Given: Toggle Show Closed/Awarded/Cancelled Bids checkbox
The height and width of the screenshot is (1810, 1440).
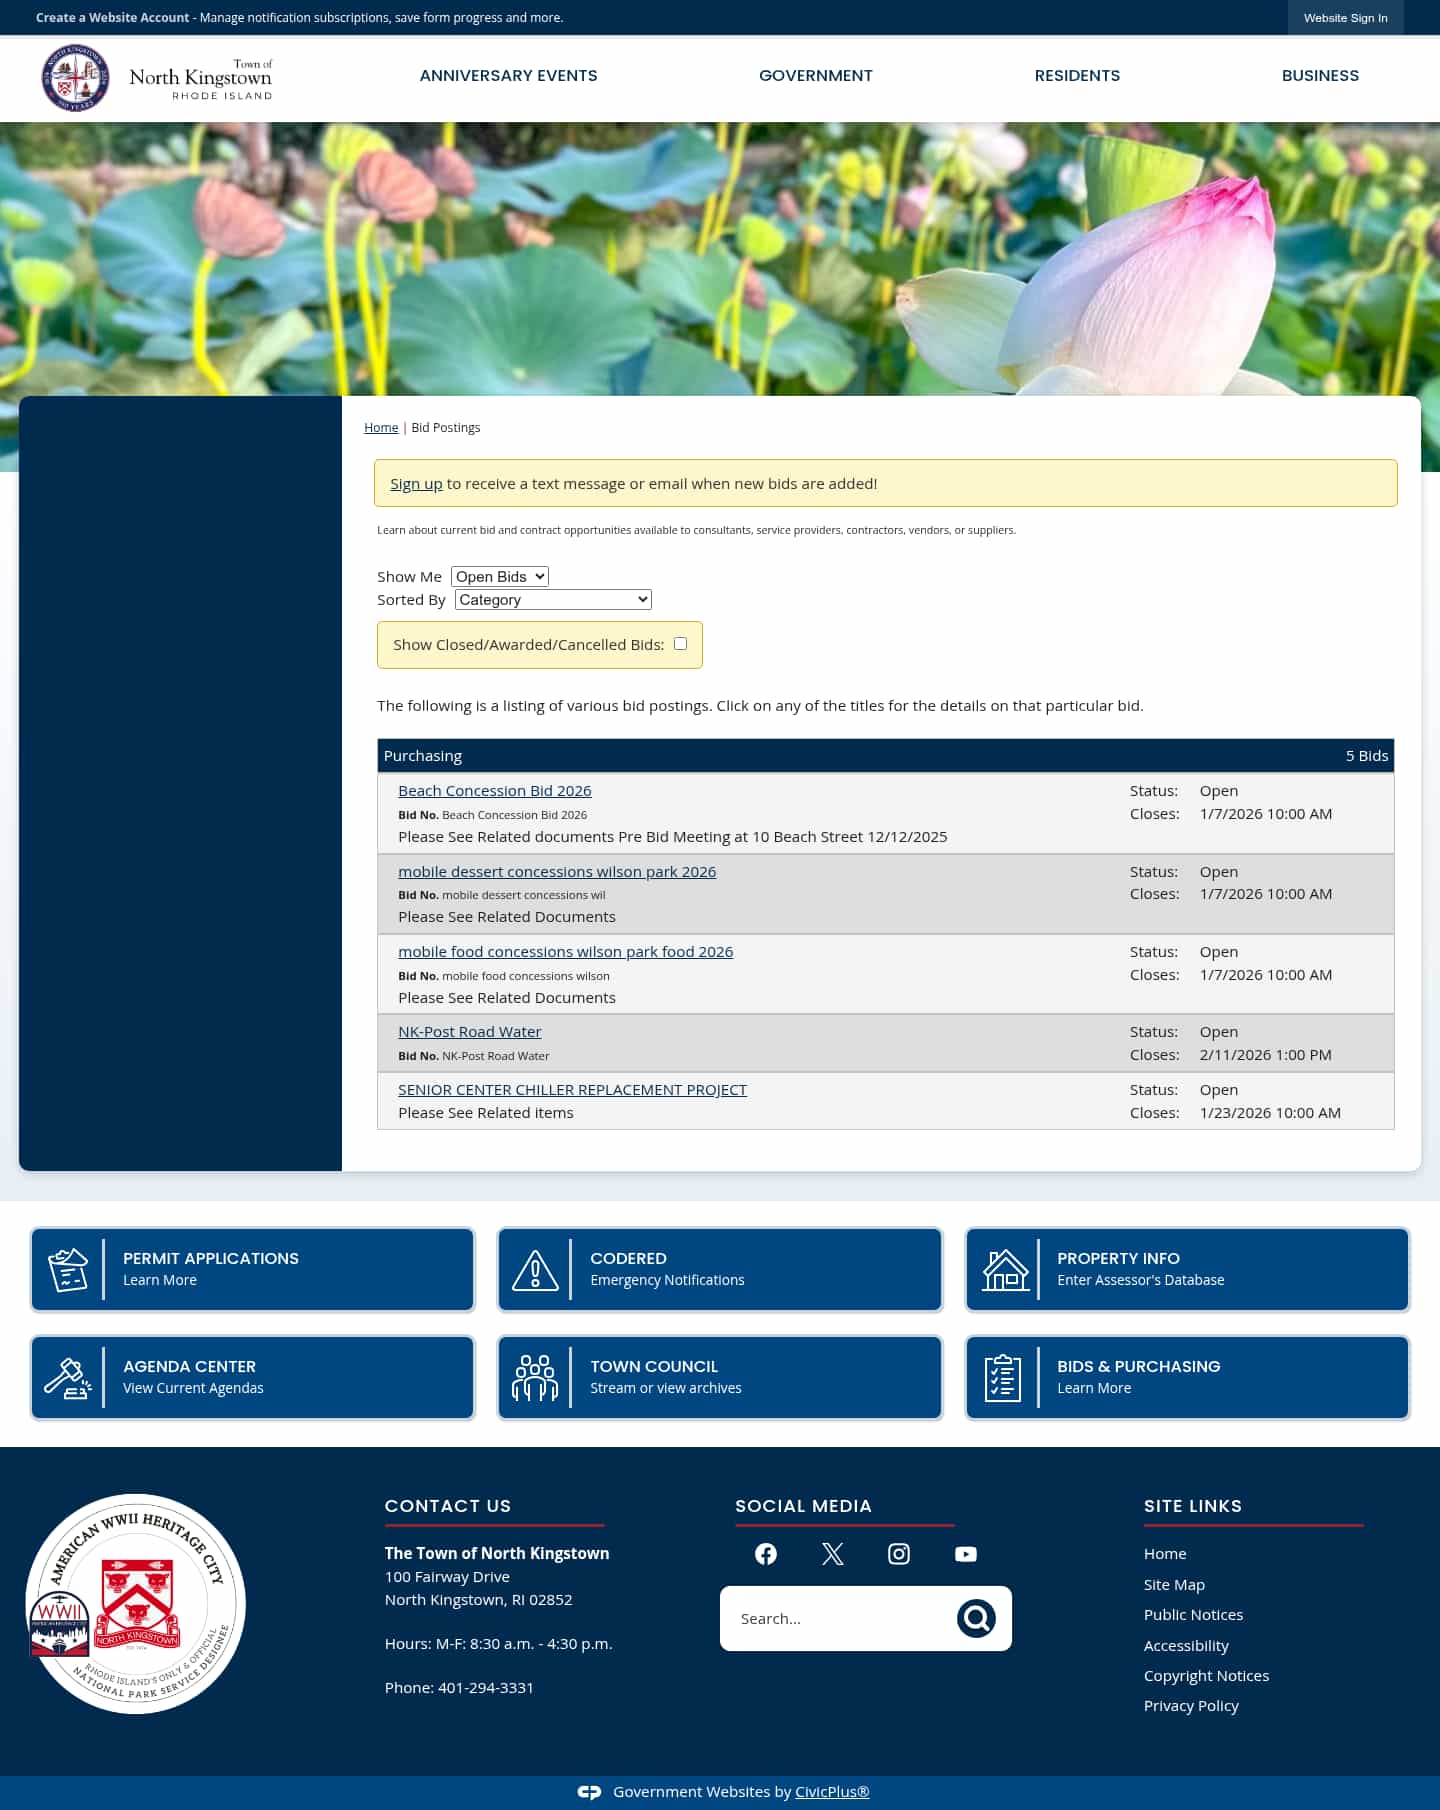Looking at the screenshot, I should [681, 644].
